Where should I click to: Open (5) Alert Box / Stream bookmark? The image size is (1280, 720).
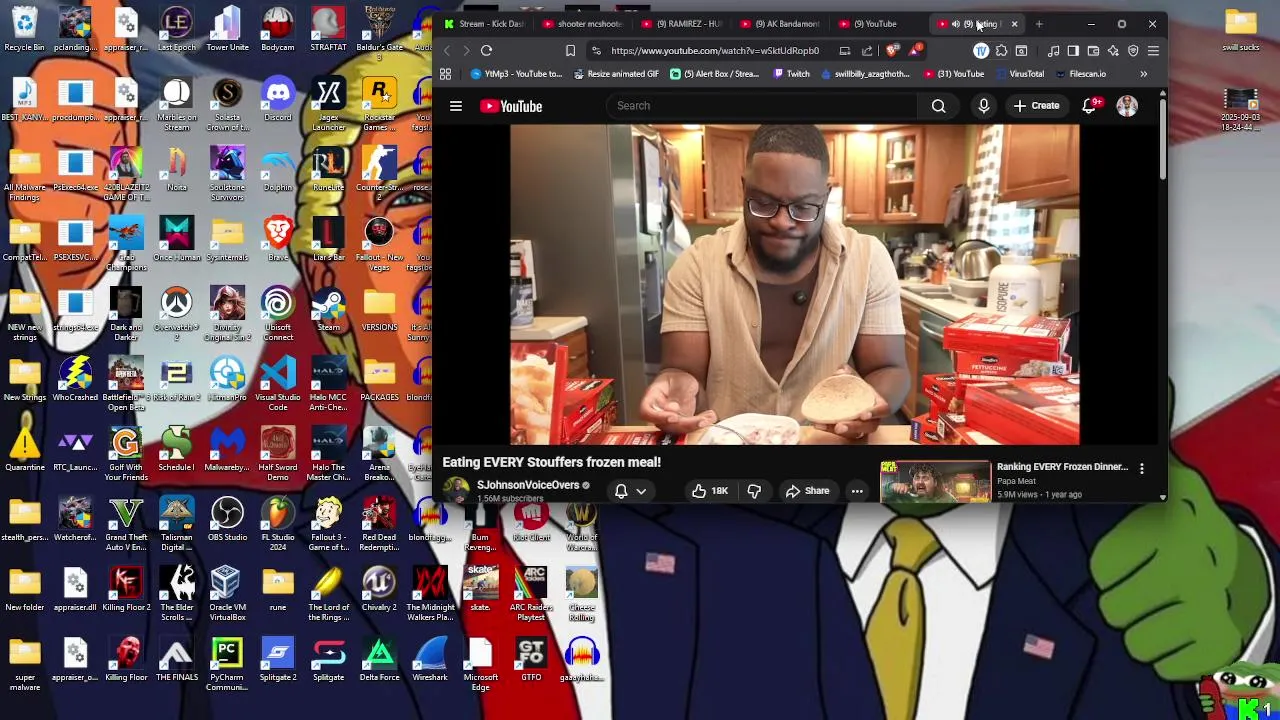[x=715, y=74]
